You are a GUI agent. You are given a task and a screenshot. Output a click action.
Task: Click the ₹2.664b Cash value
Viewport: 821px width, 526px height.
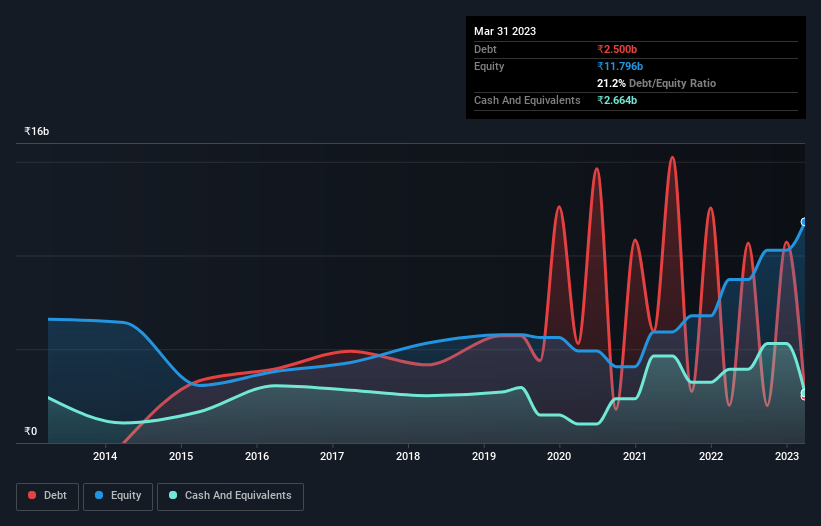617,100
